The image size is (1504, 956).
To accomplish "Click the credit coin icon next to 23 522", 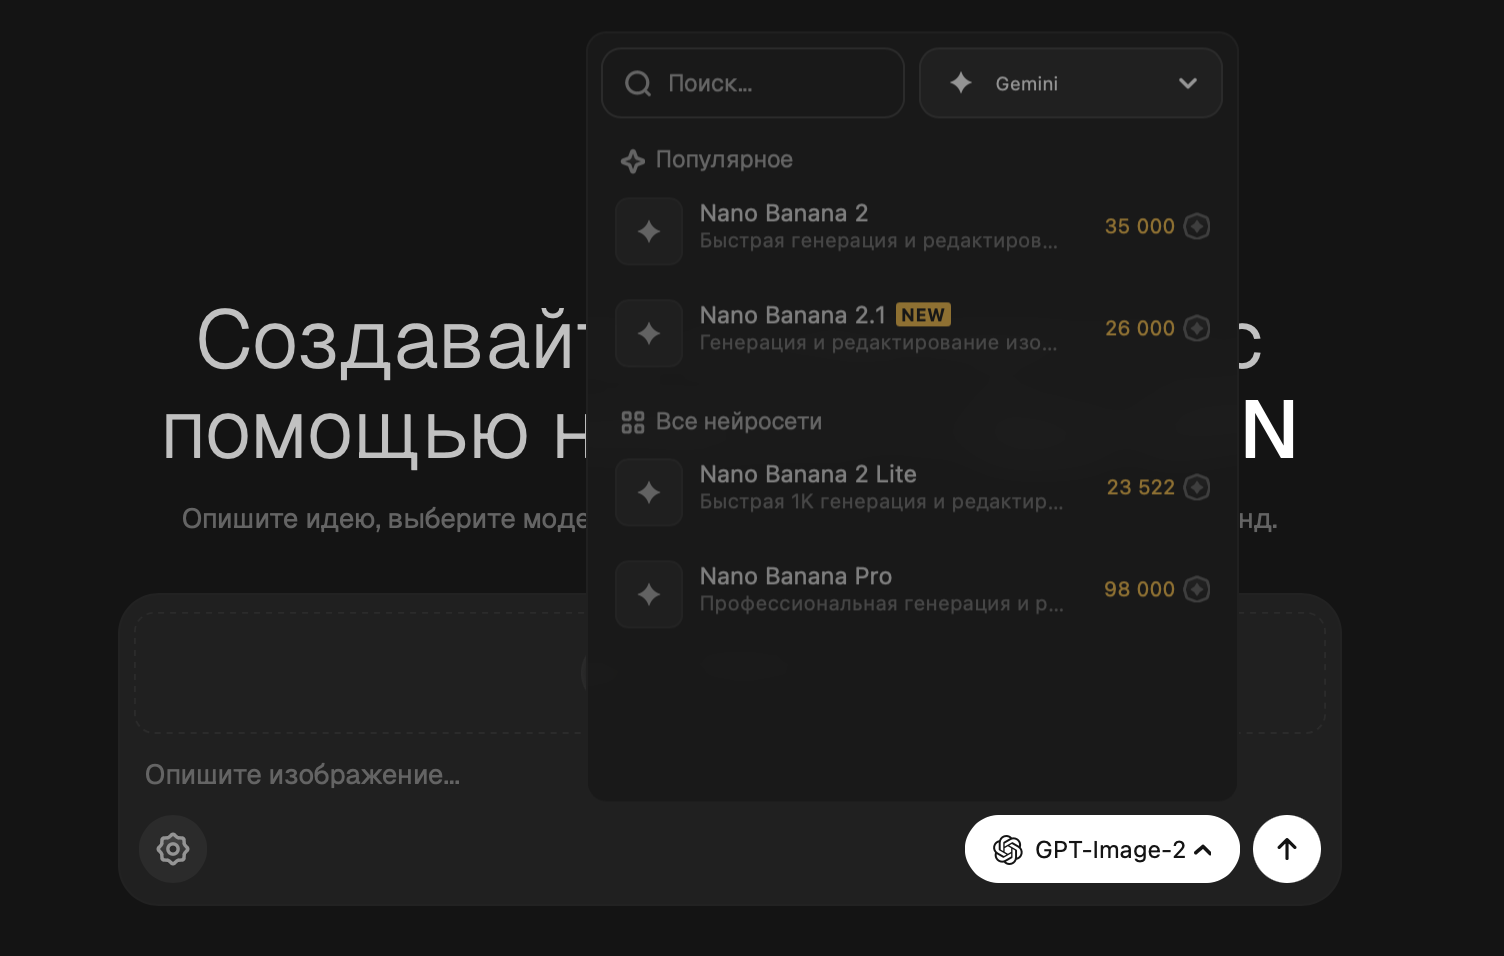I will tap(1197, 487).
